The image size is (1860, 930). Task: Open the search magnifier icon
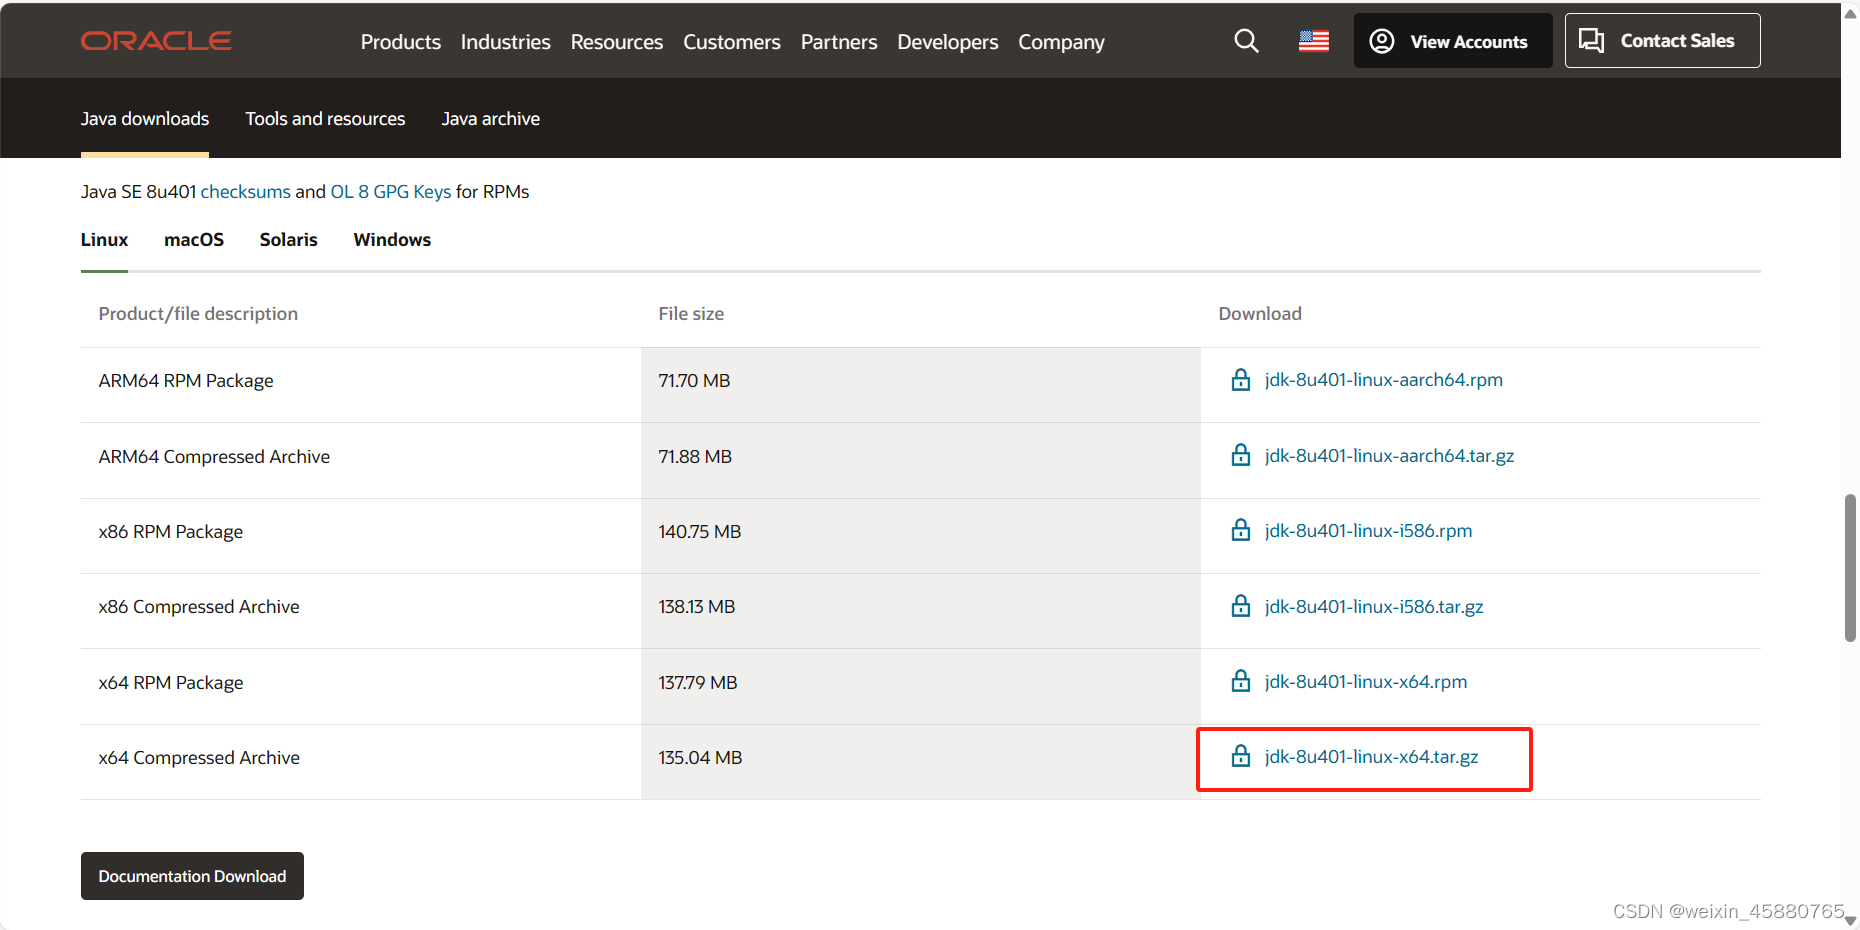point(1246,41)
